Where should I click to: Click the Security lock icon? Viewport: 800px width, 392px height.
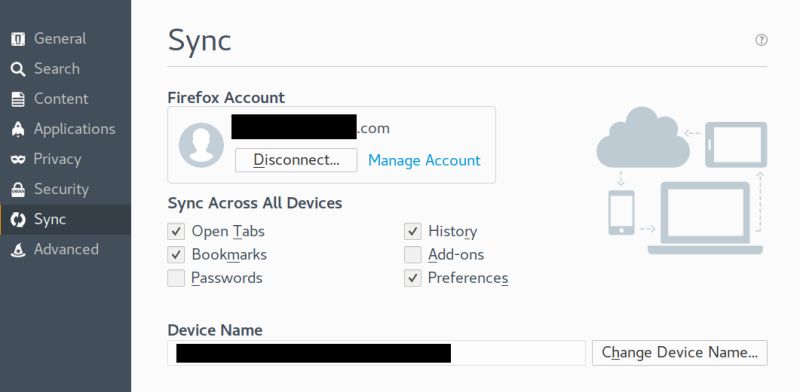tap(18, 189)
